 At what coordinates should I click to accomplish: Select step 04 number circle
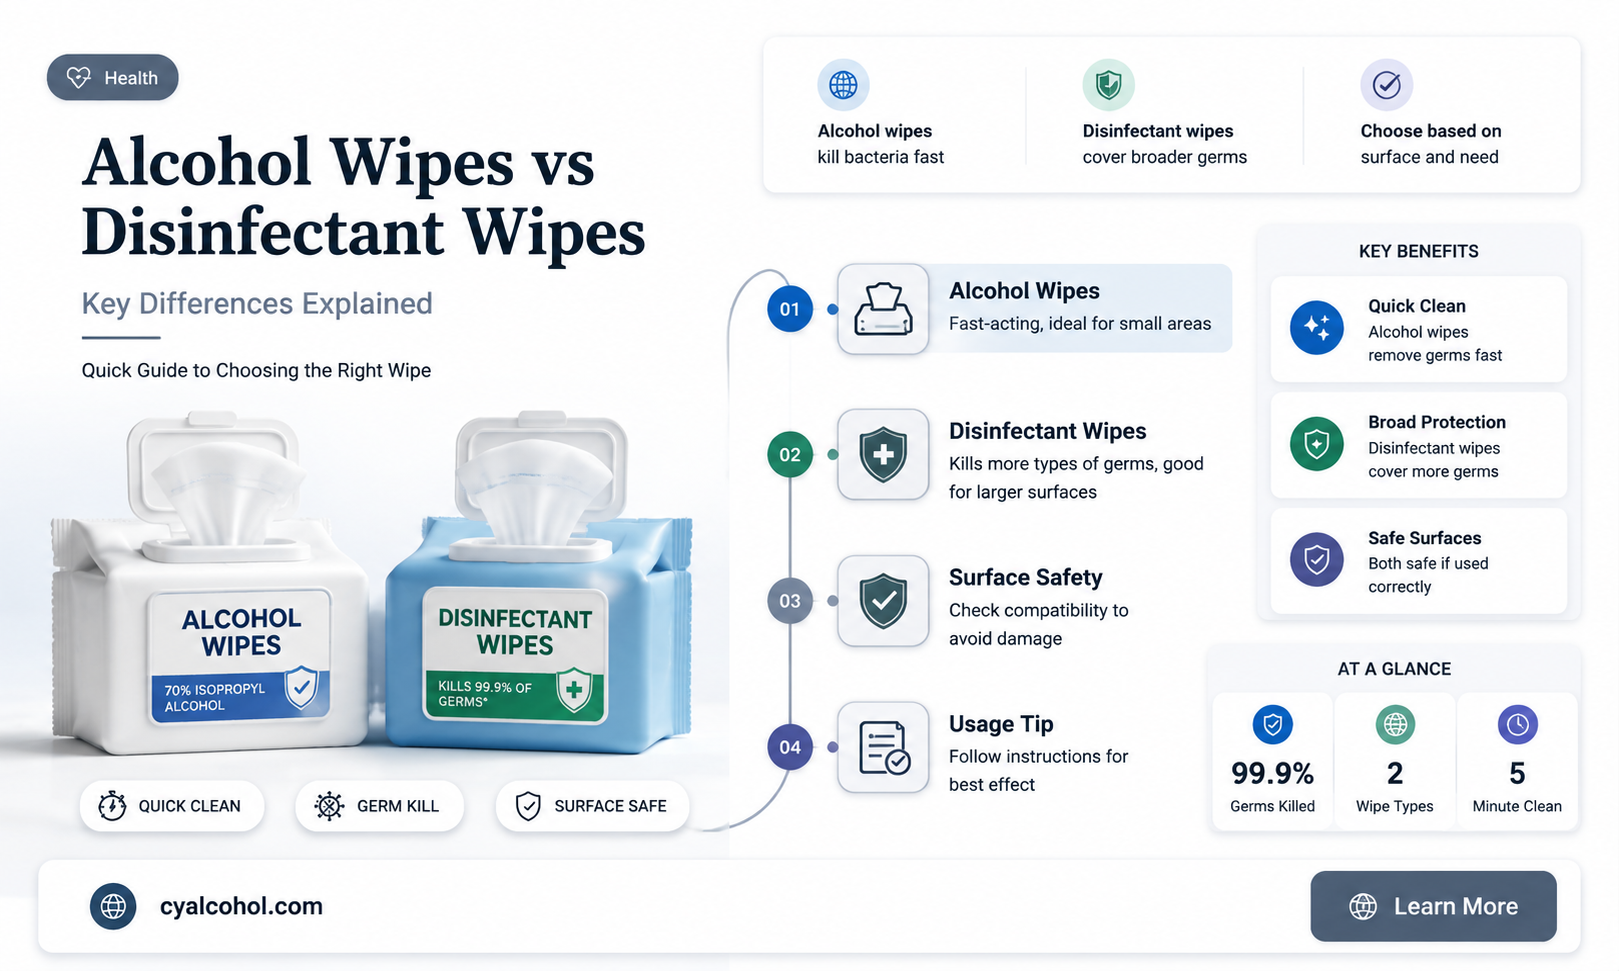790,747
